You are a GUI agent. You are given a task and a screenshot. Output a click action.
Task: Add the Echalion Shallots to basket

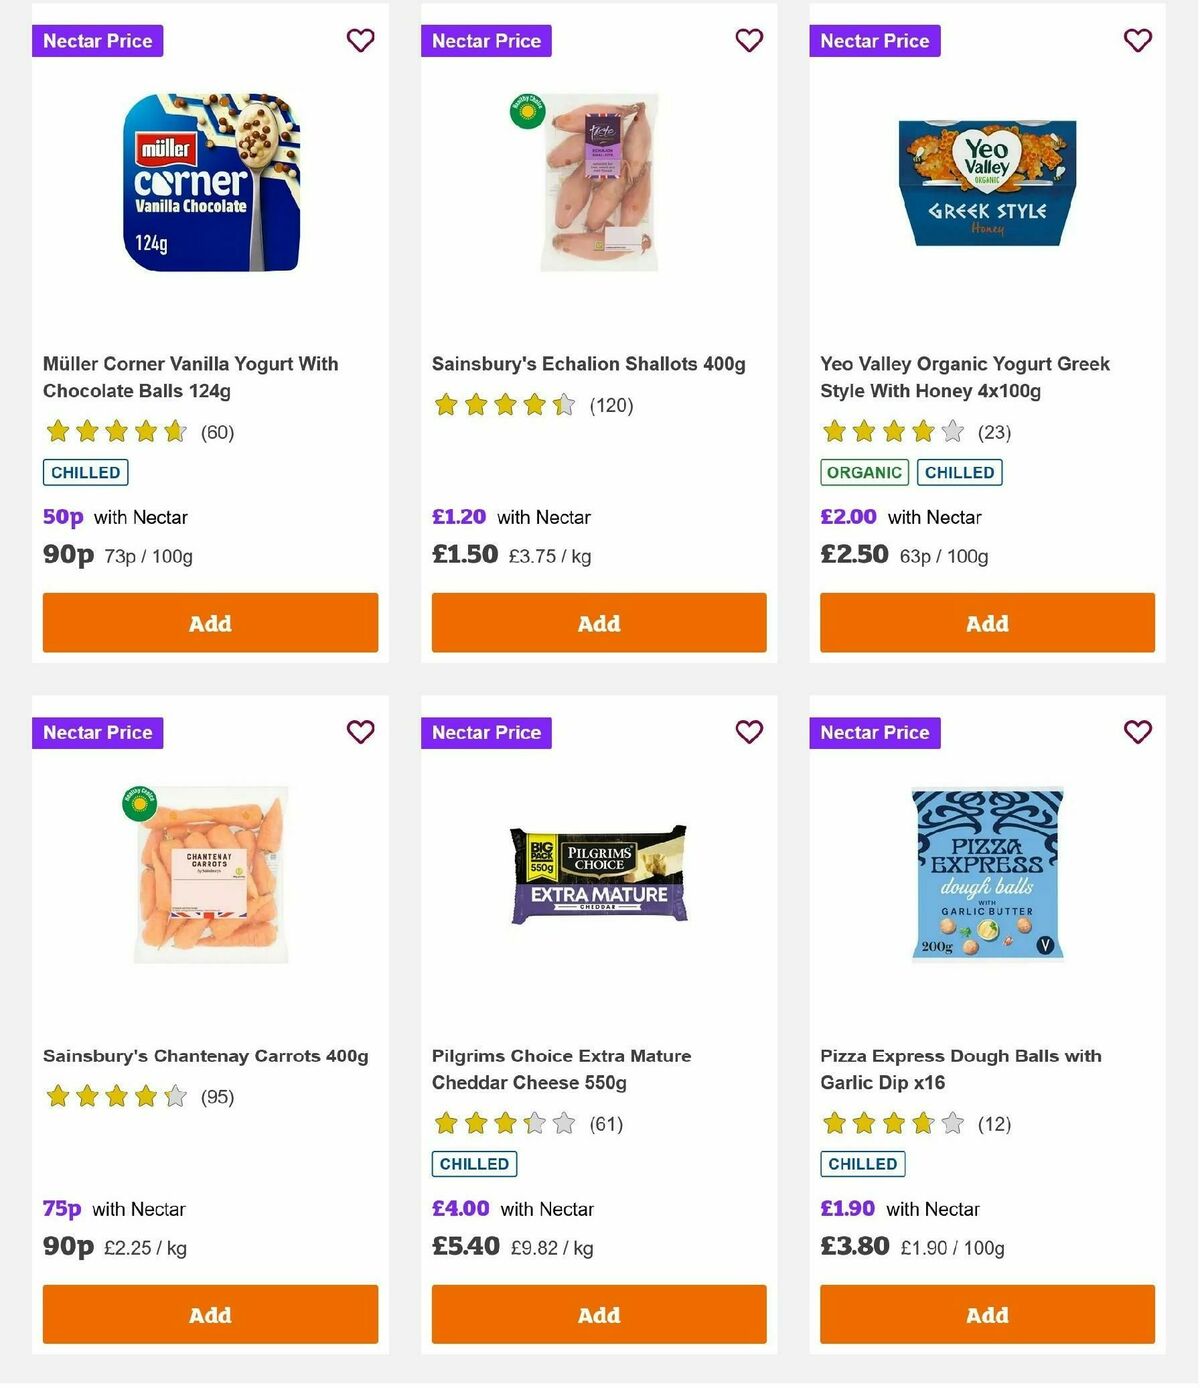pyautogui.click(x=598, y=622)
